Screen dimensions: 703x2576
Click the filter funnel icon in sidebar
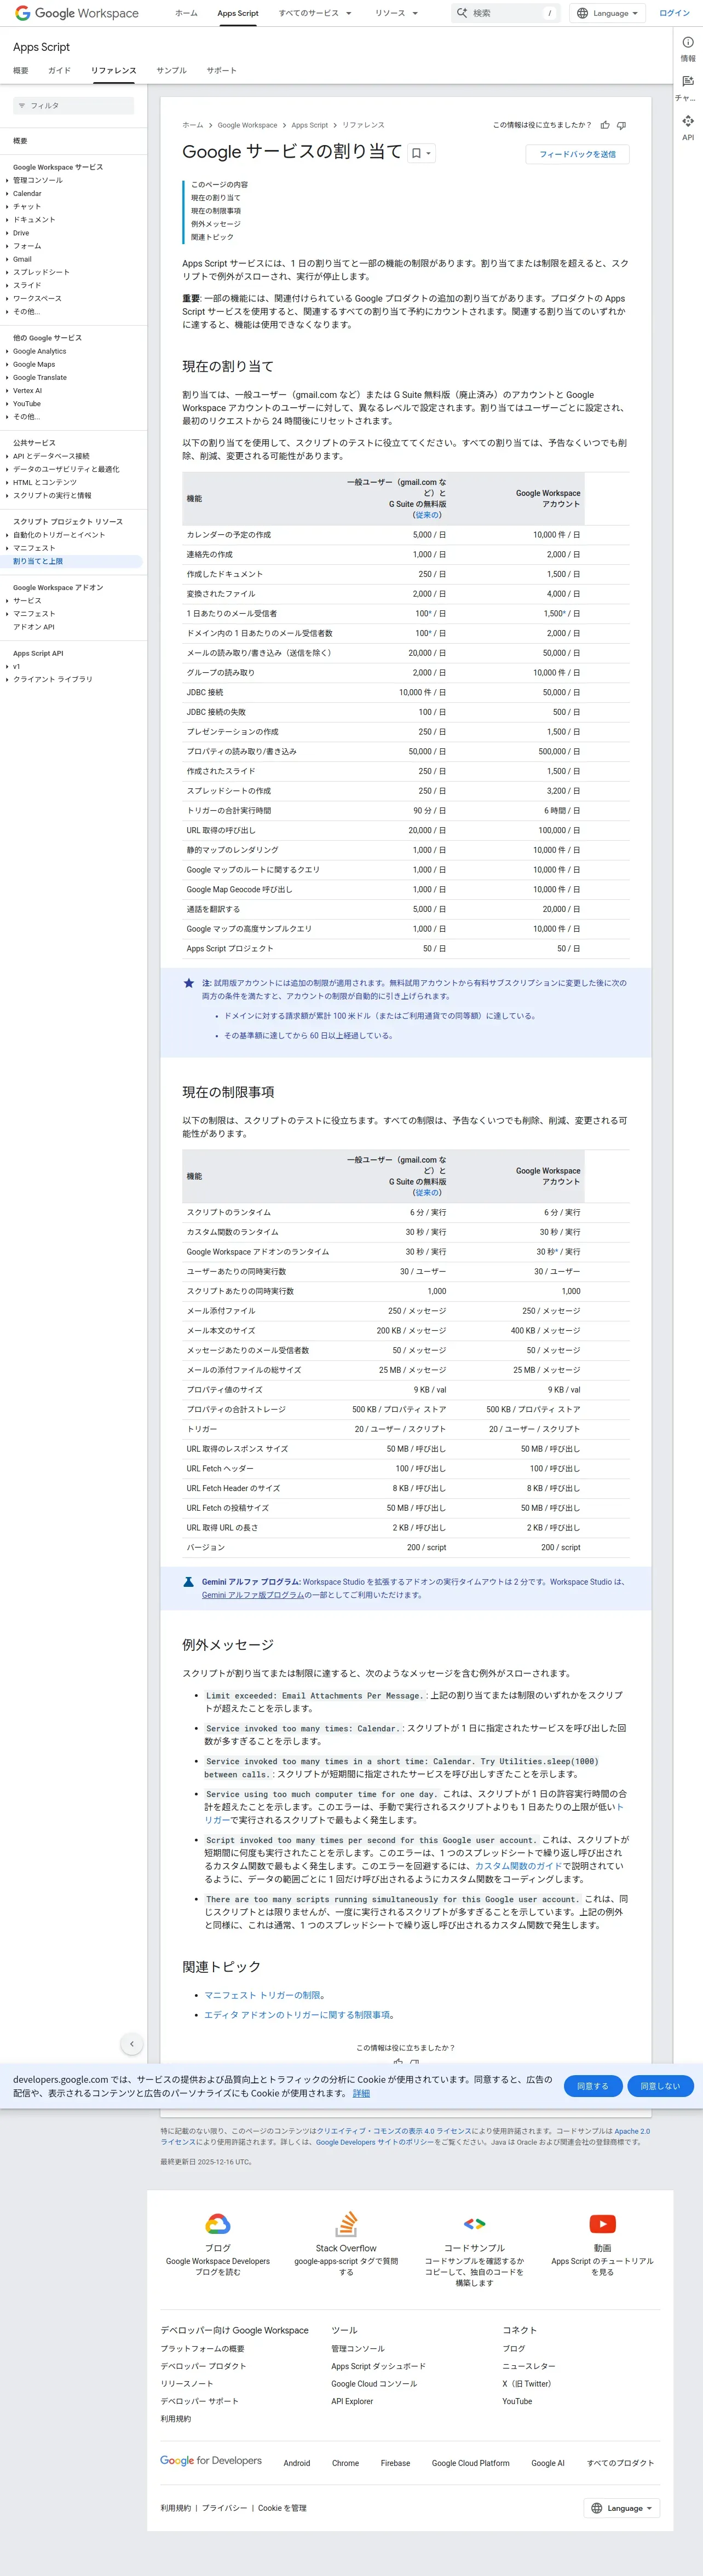click(22, 106)
